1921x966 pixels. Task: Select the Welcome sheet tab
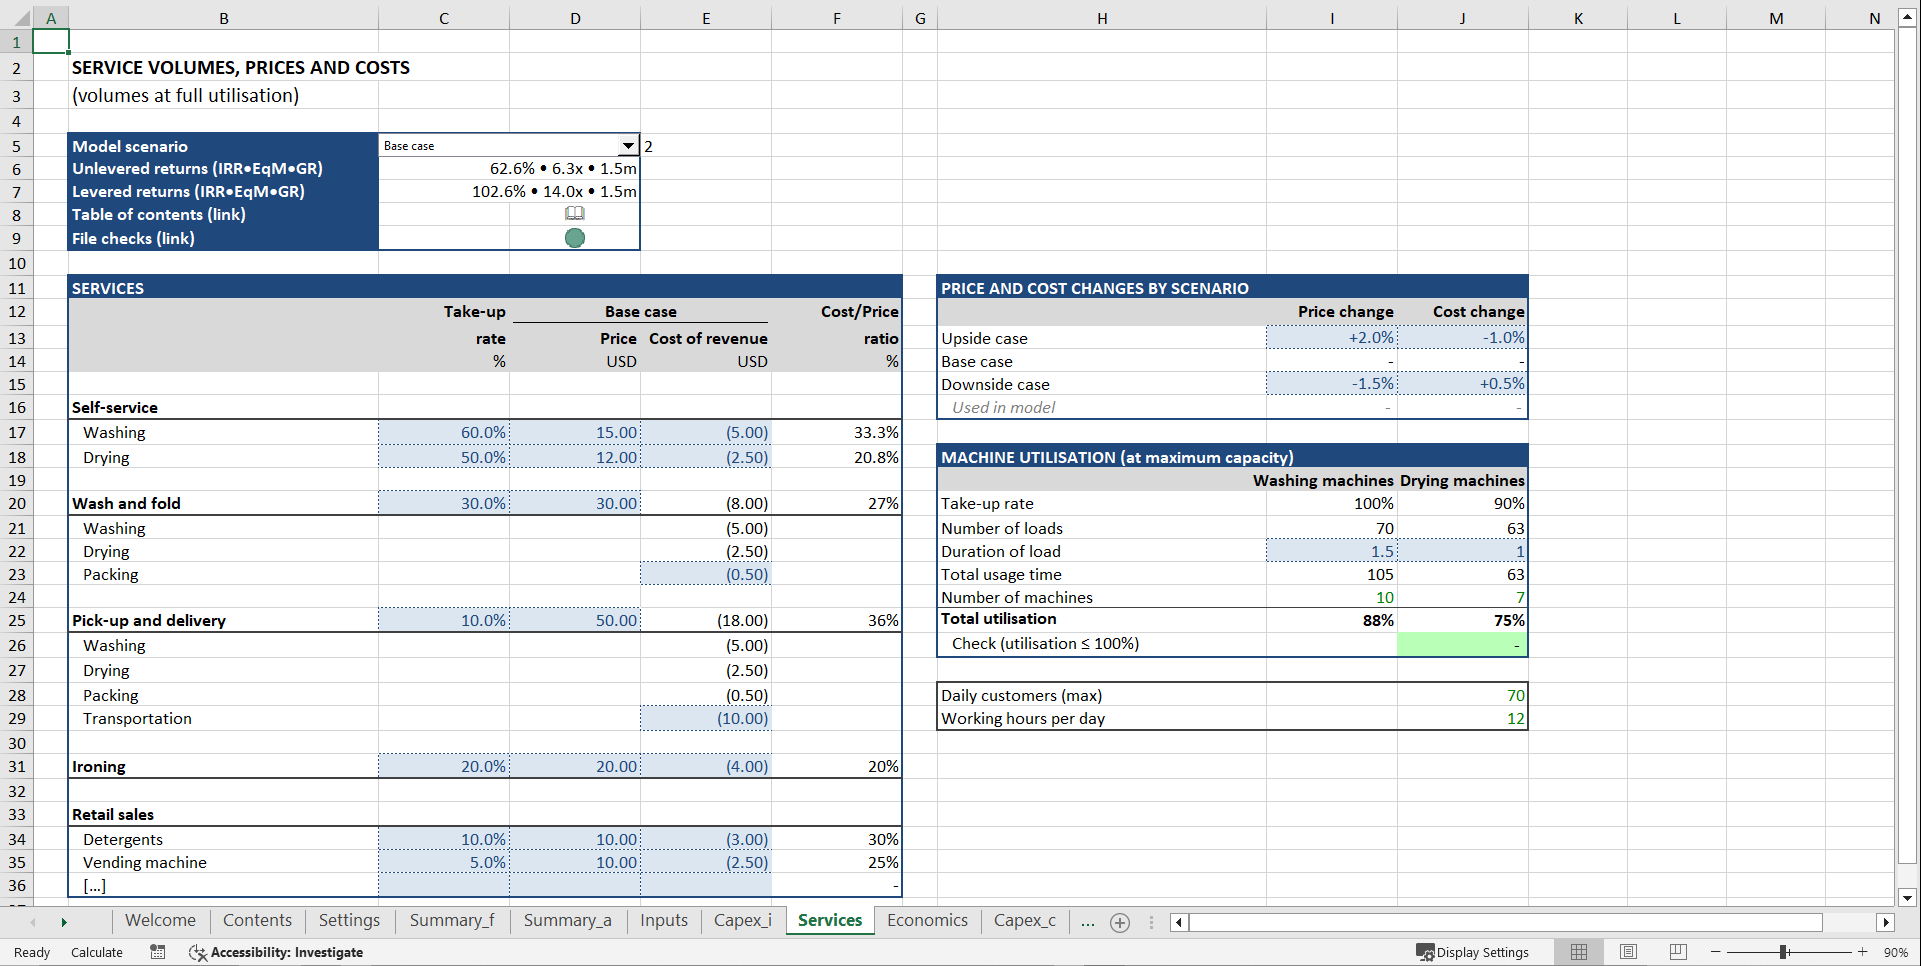point(160,920)
